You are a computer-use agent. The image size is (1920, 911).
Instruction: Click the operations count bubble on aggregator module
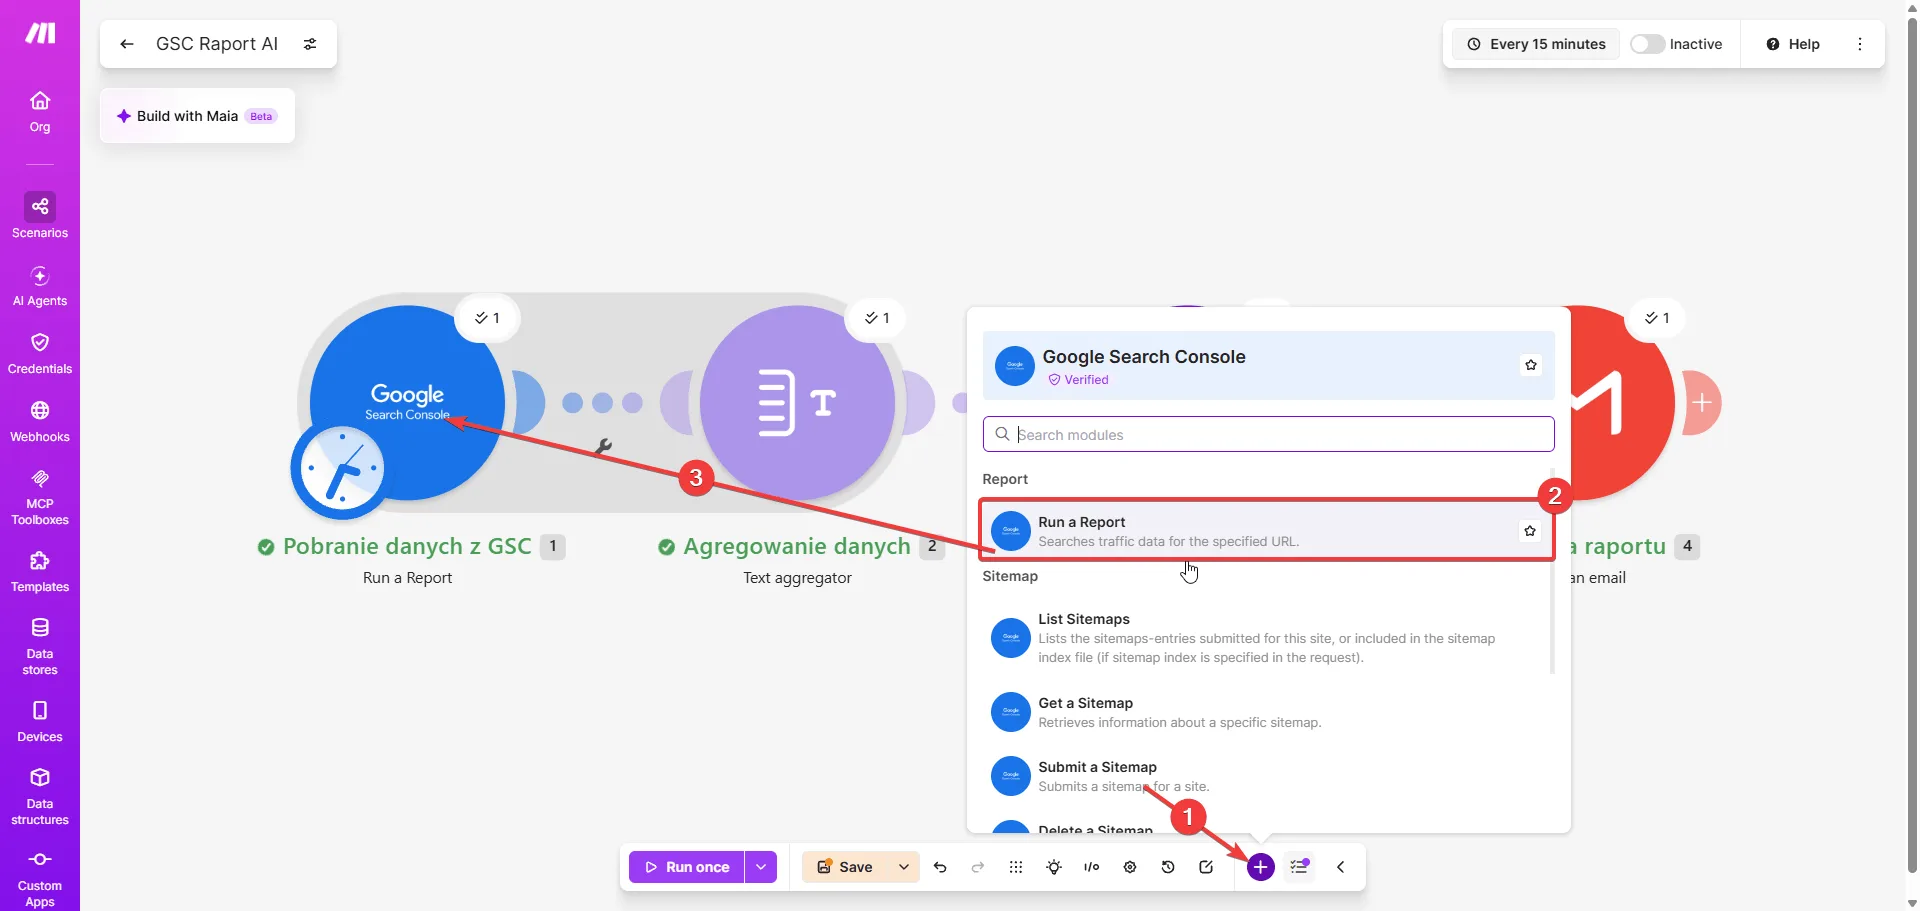point(877,318)
